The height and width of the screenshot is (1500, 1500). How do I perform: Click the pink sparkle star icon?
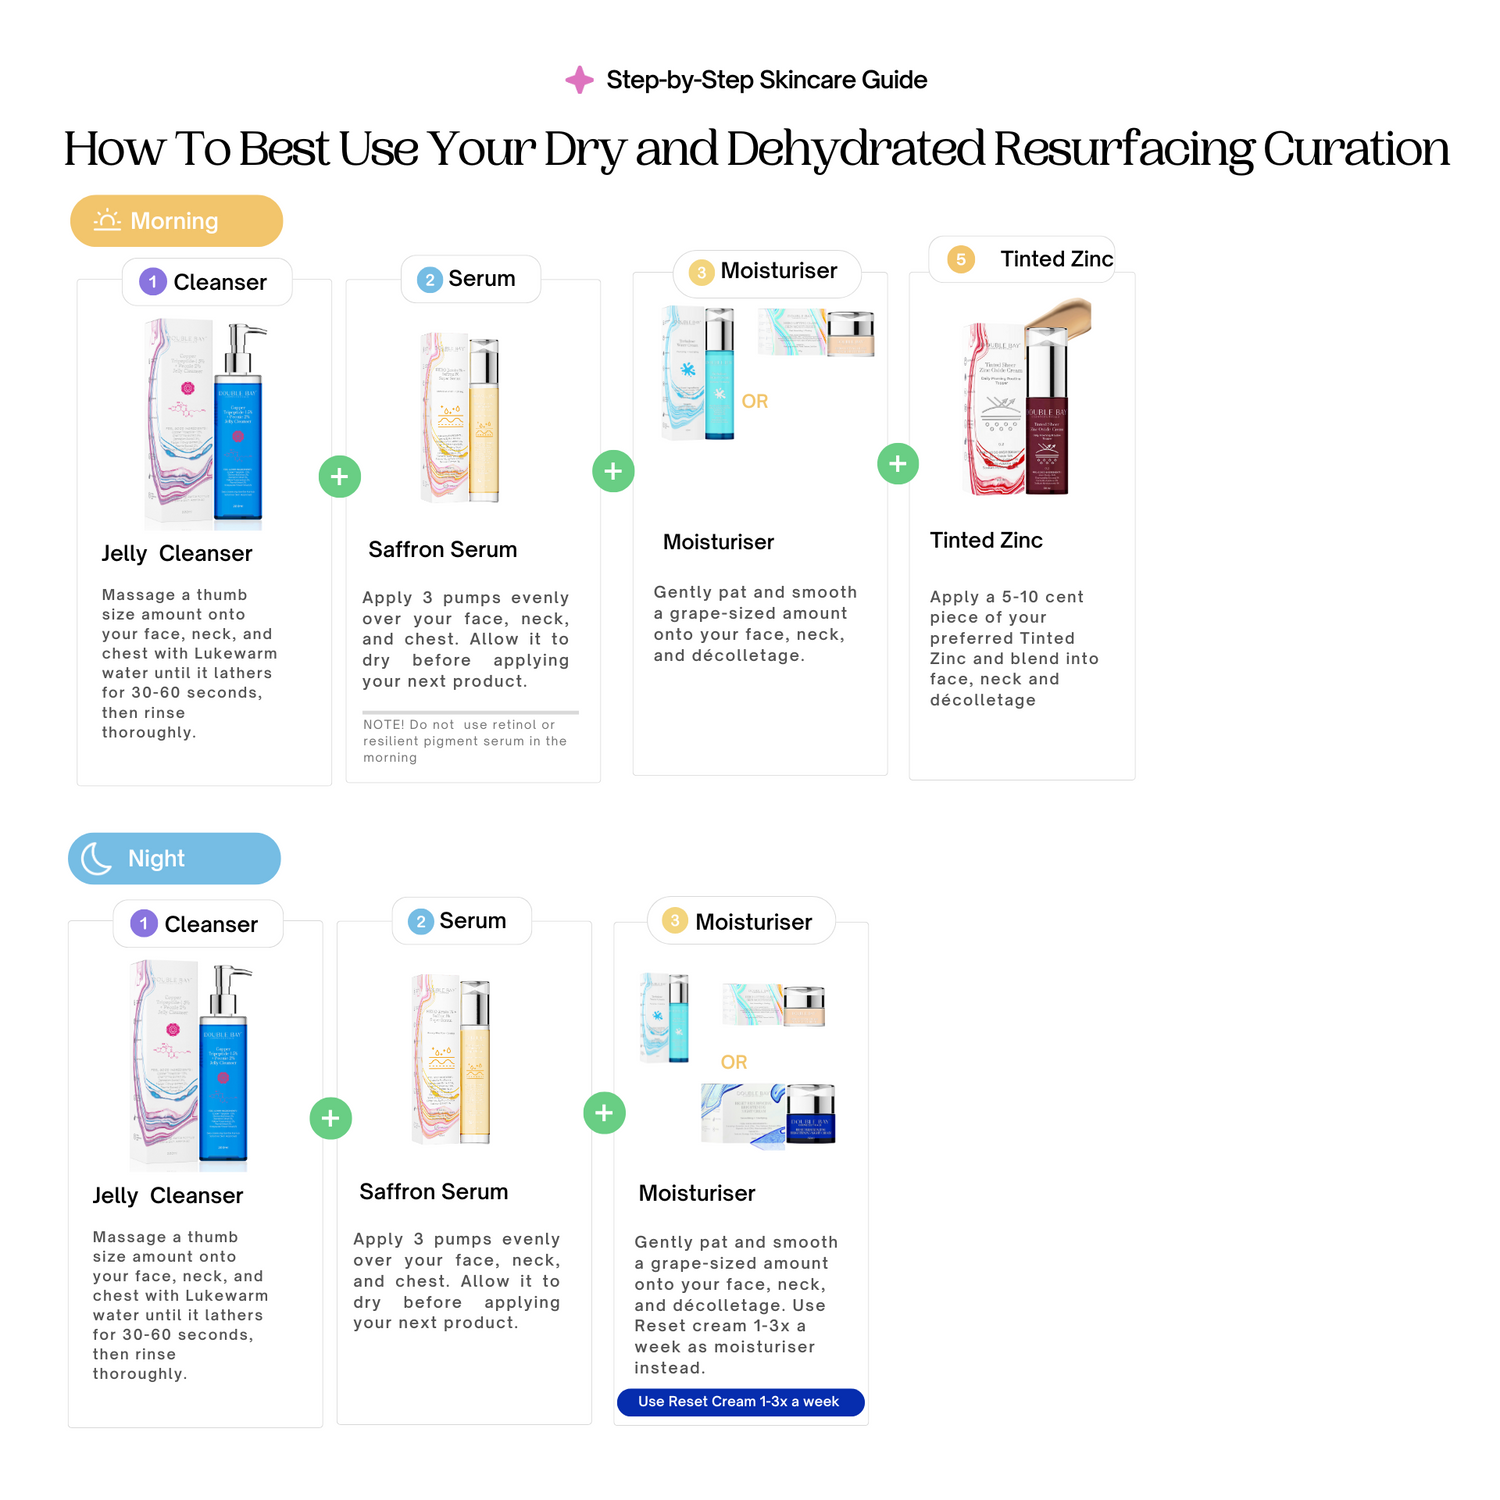[579, 80]
